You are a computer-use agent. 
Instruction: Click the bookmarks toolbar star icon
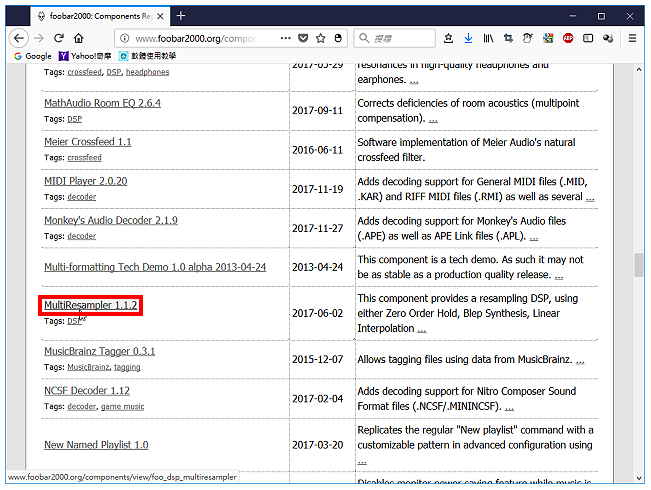(448, 38)
